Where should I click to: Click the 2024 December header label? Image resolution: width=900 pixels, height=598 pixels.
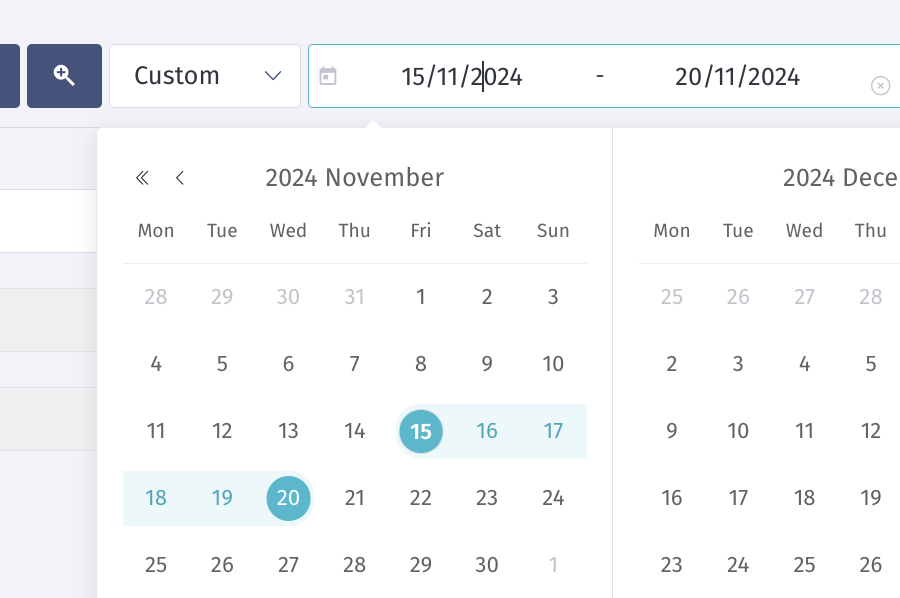[841, 178]
